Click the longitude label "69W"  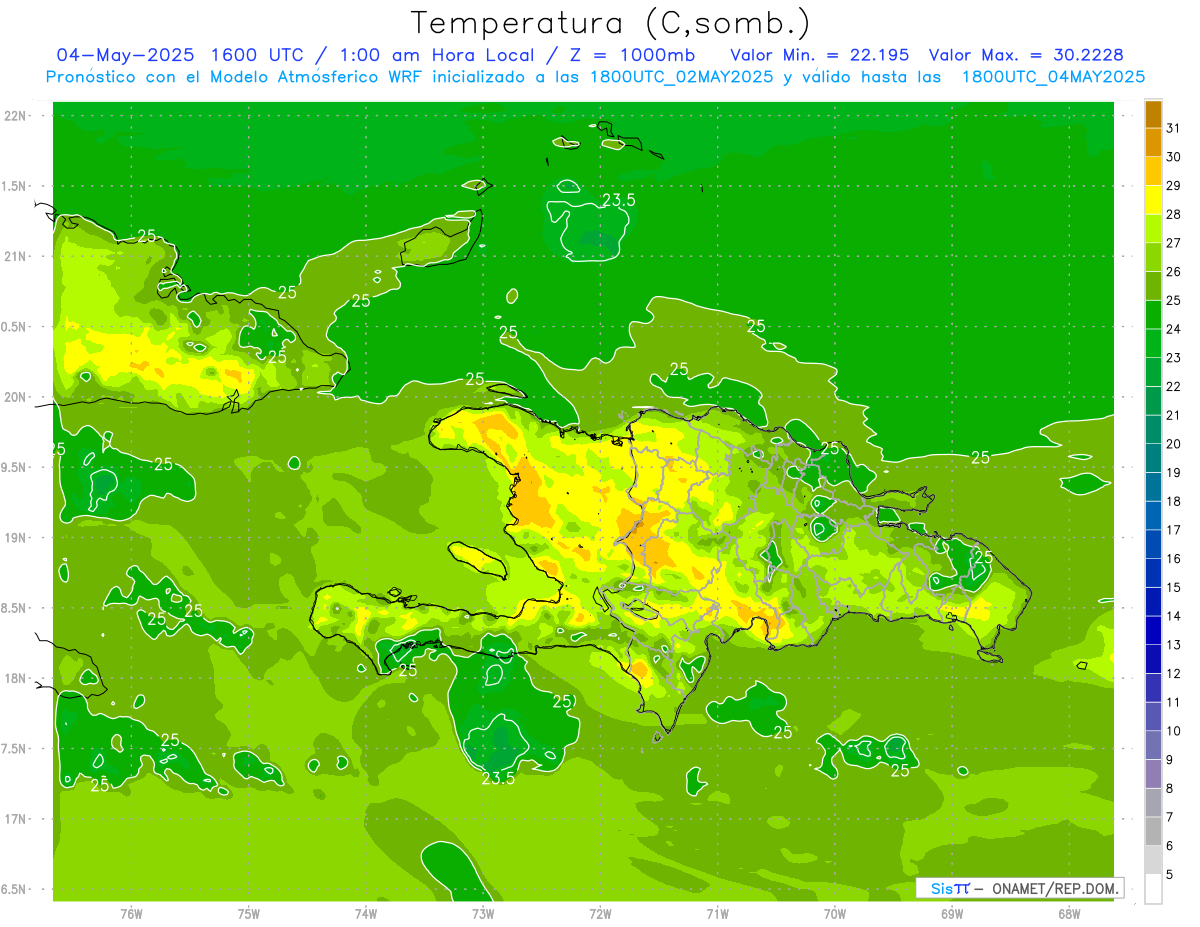click(x=951, y=913)
